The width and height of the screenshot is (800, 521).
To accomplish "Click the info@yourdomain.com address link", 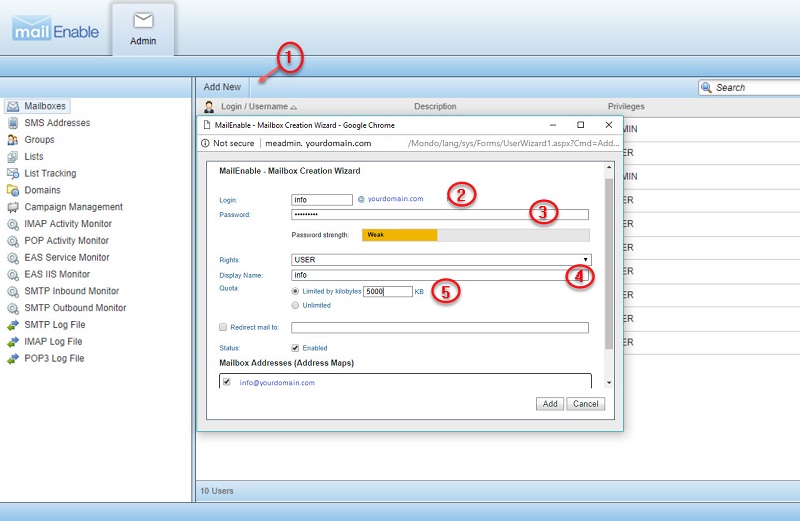I will coord(277,383).
